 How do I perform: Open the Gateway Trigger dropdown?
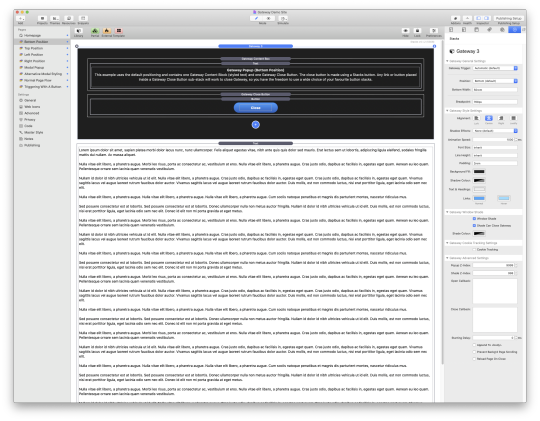(495, 68)
